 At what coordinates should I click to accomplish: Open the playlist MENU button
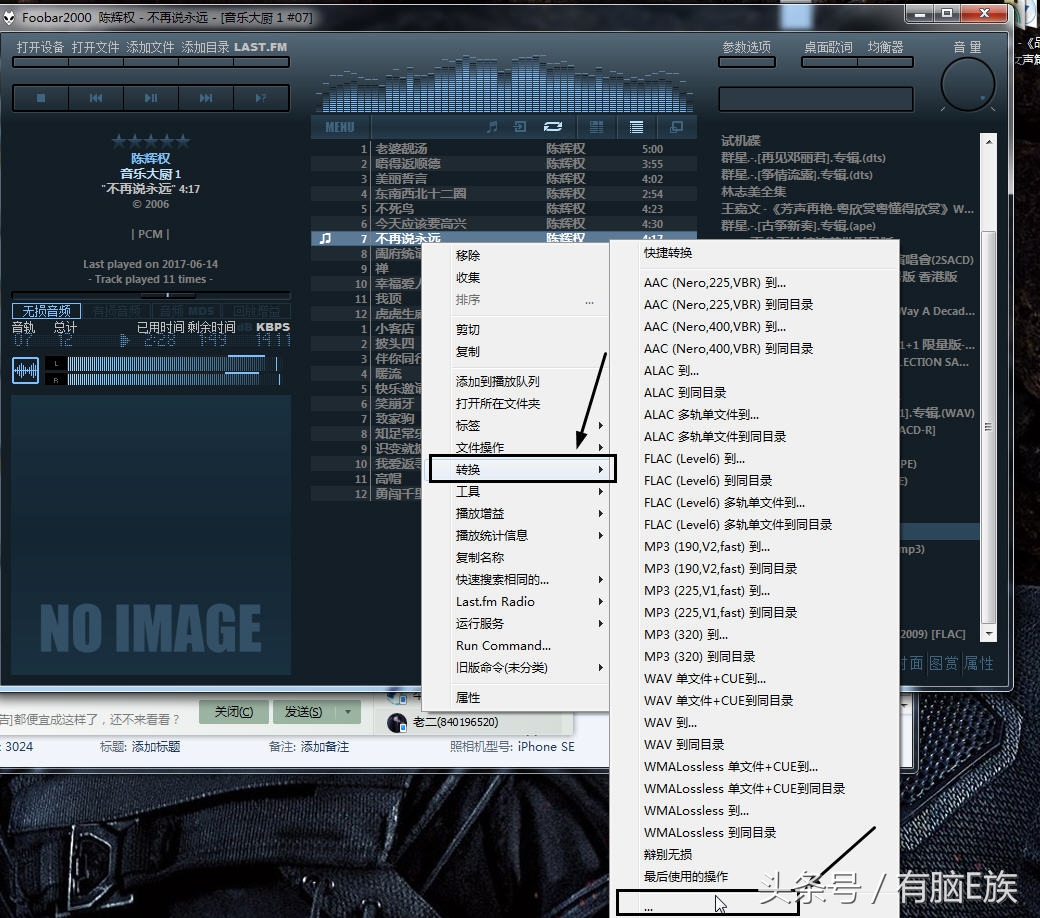click(340, 127)
